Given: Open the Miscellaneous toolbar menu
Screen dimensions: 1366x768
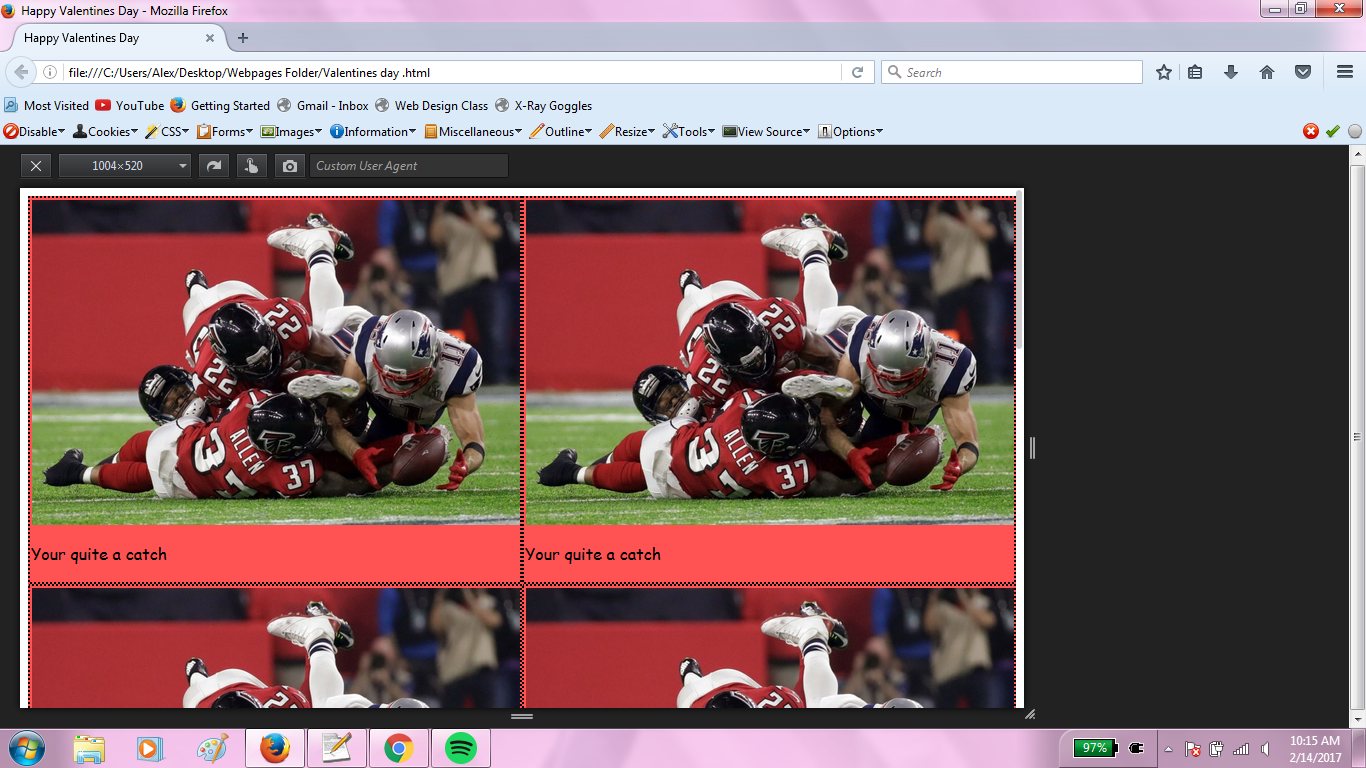Looking at the screenshot, I should (474, 131).
